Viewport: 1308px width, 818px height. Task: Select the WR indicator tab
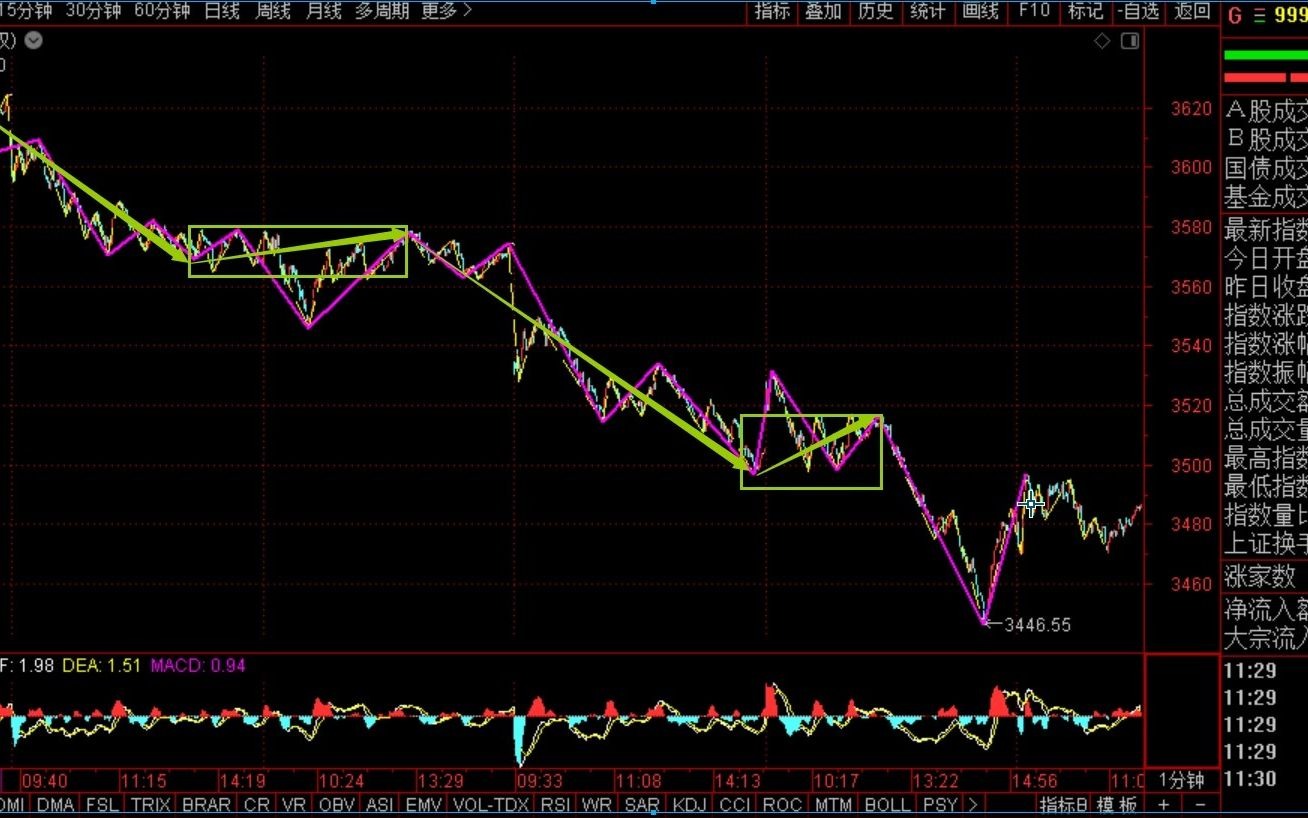(x=597, y=804)
